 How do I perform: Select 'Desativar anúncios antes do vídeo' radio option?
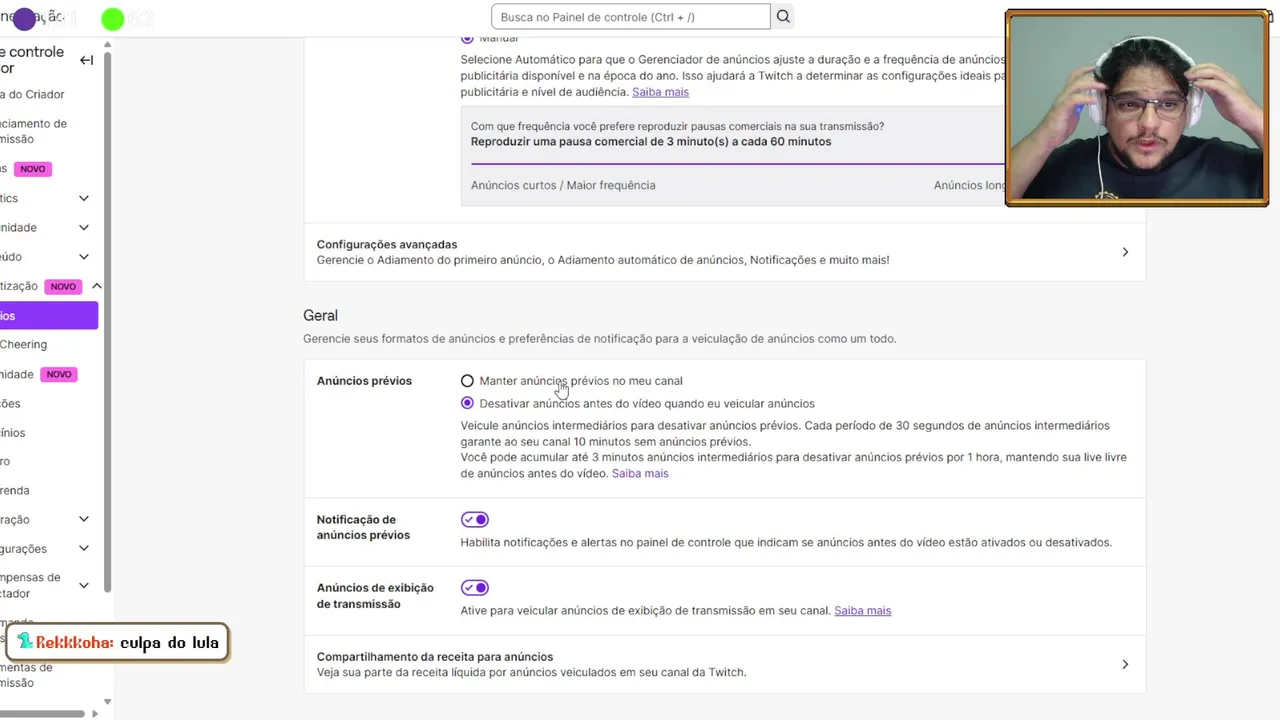coord(467,403)
